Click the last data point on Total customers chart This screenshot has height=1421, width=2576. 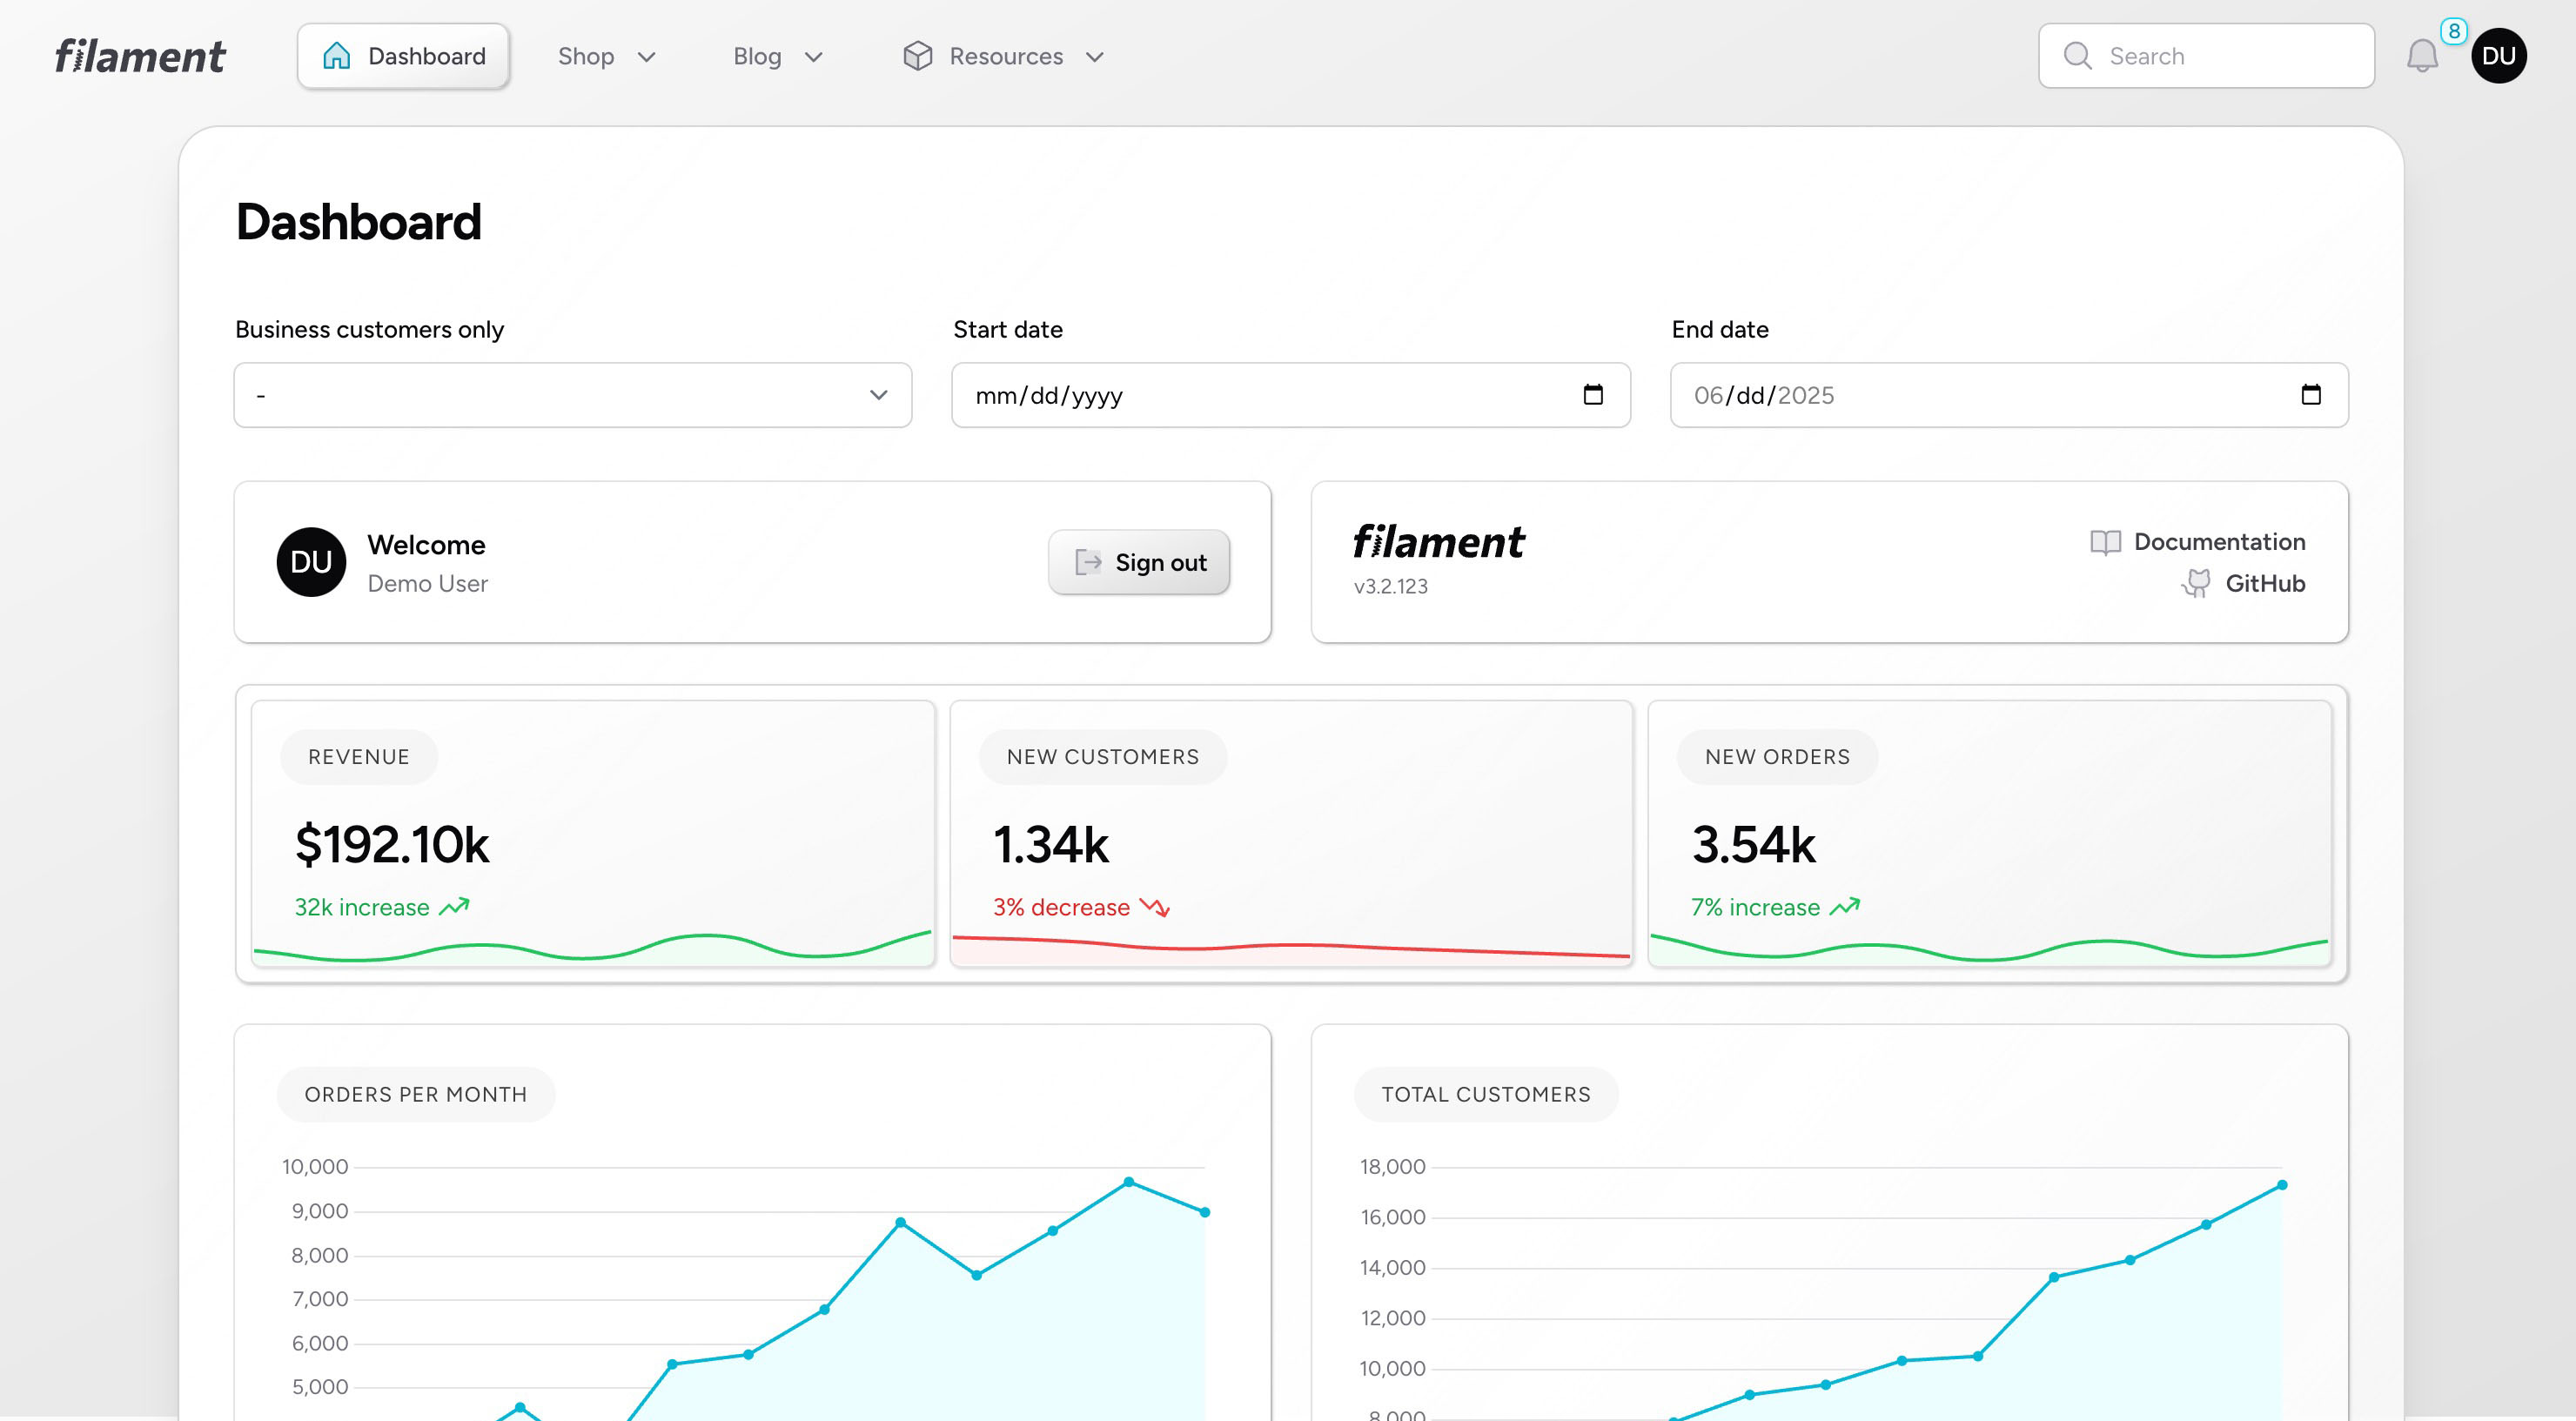point(2282,1185)
